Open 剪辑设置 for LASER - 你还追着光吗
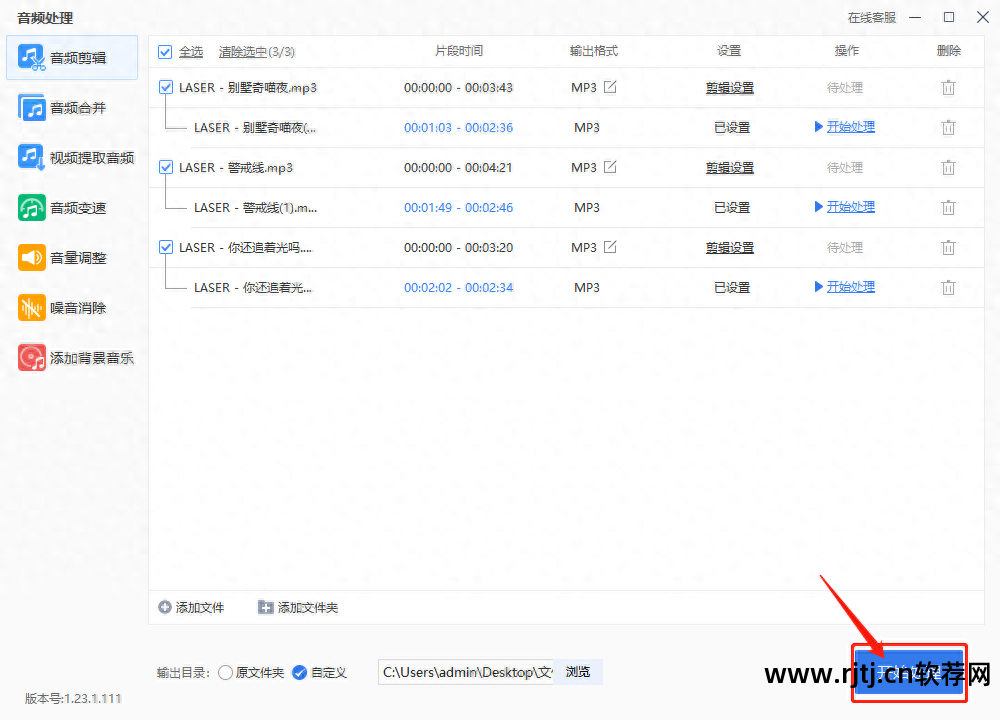The width and height of the screenshot is (1000, 720). coord(730,247)
